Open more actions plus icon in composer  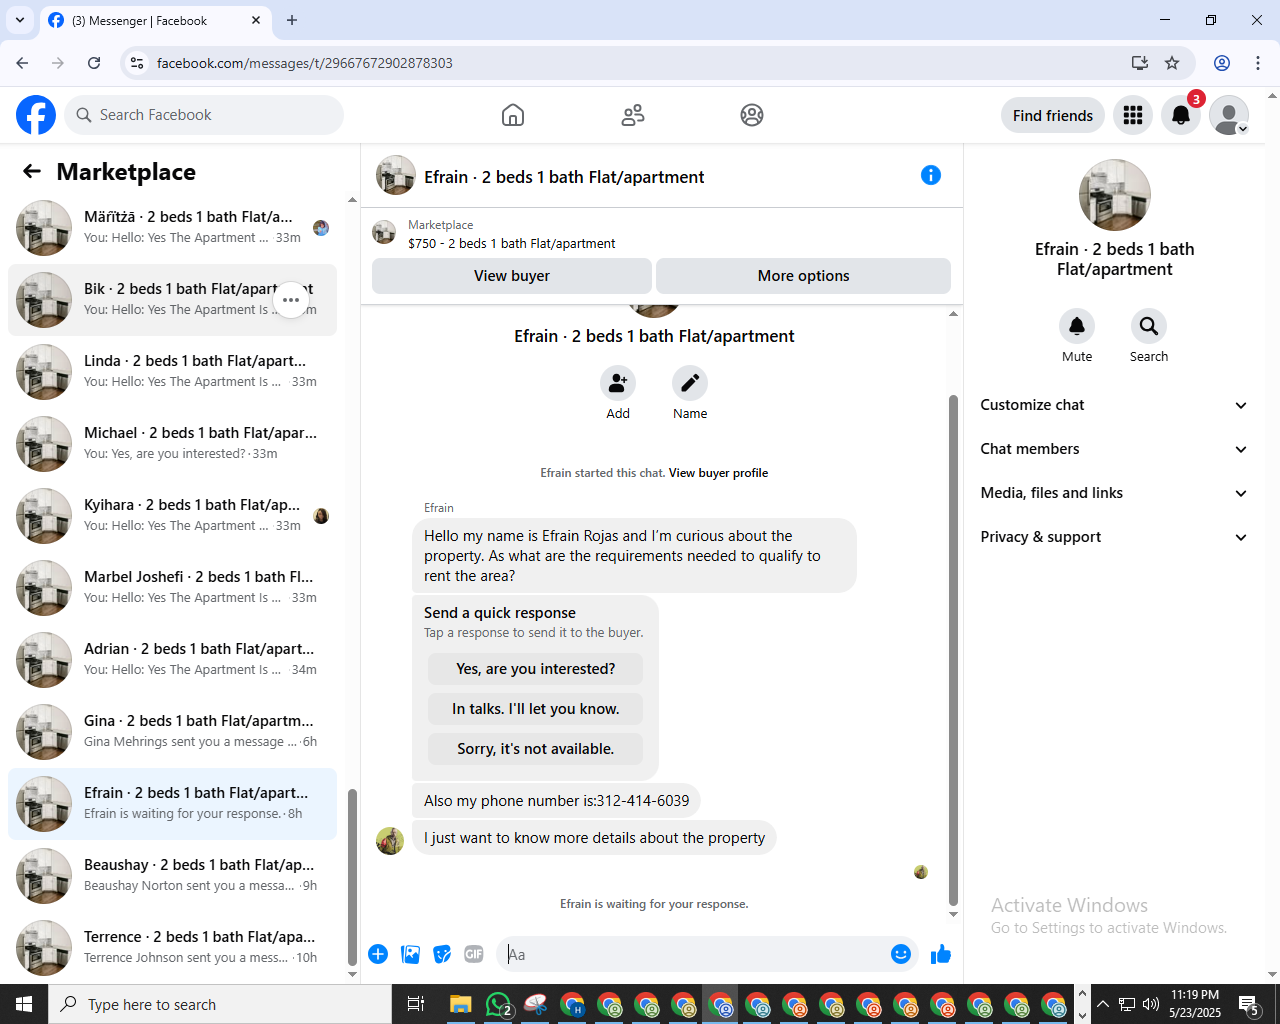pos(378,954)
